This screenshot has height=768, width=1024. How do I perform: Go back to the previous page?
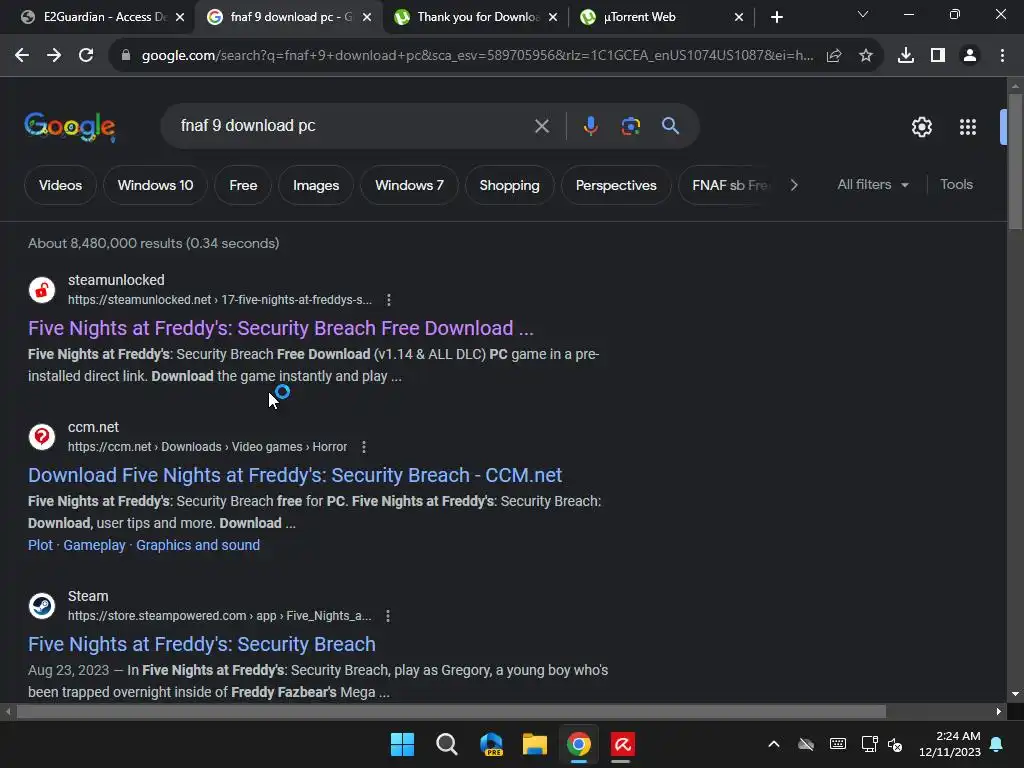tap(22, 56)
